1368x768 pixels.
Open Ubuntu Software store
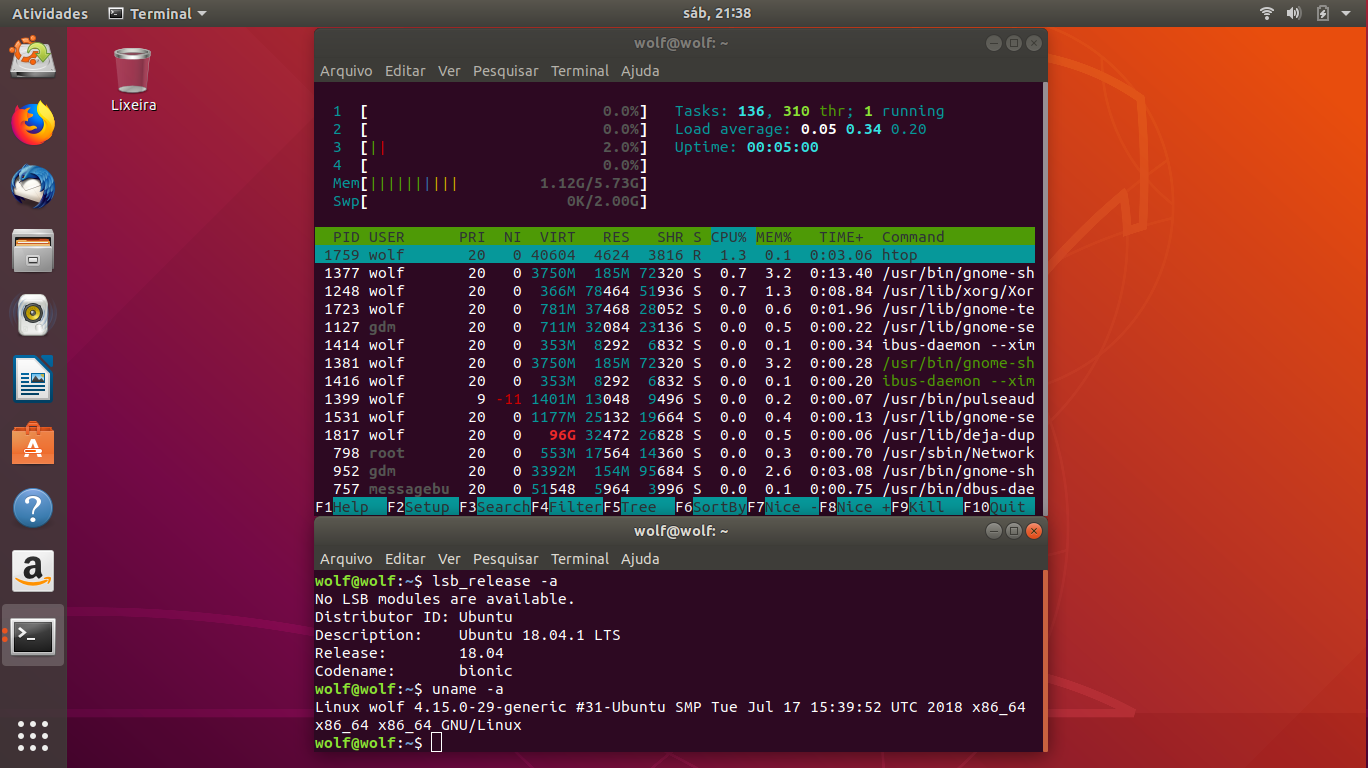click(33, 443)
